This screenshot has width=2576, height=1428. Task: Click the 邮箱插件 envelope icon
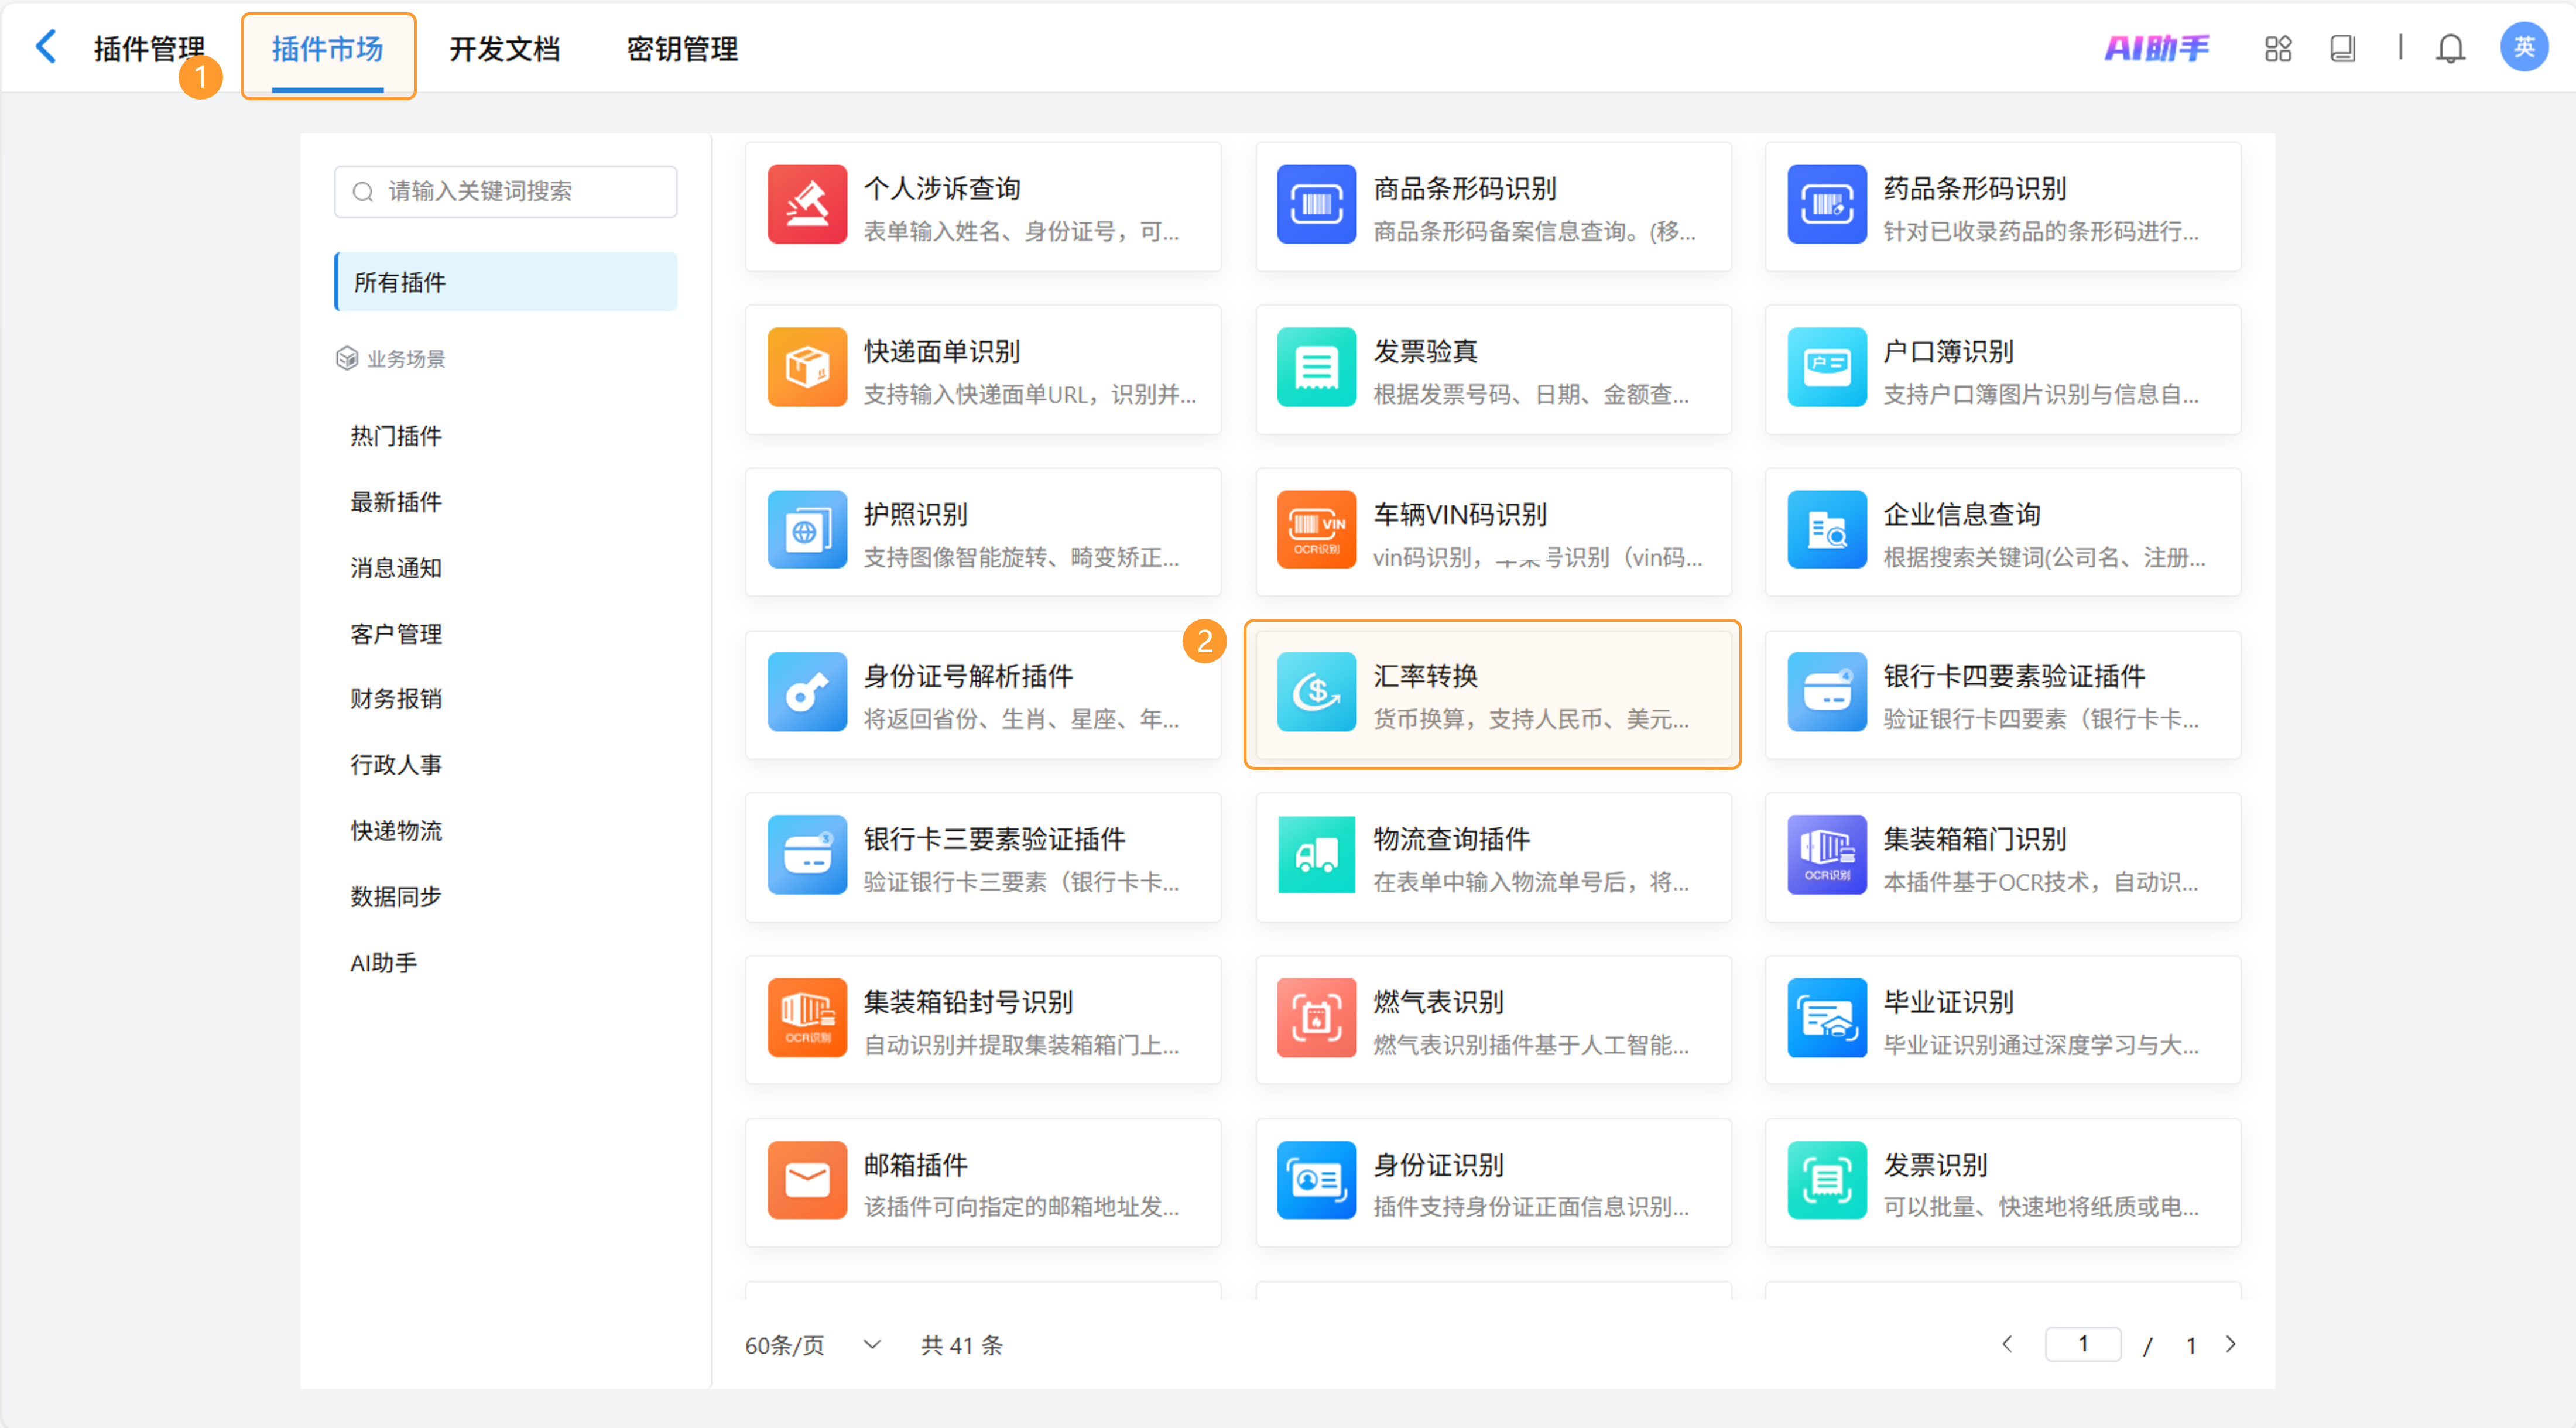point(806,1180)
